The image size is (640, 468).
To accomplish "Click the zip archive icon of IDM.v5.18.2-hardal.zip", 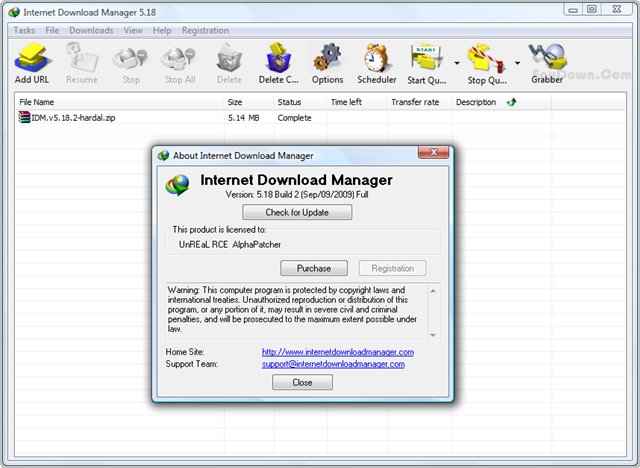I will (24, 117).
